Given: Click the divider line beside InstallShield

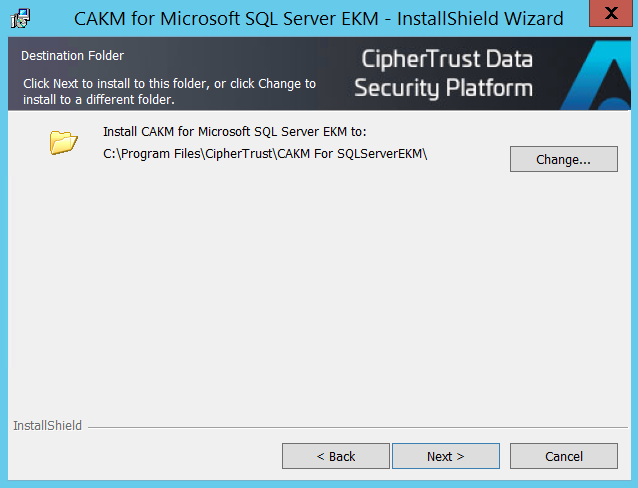Looking at the screenshot, I should click(x=350, y=427).
